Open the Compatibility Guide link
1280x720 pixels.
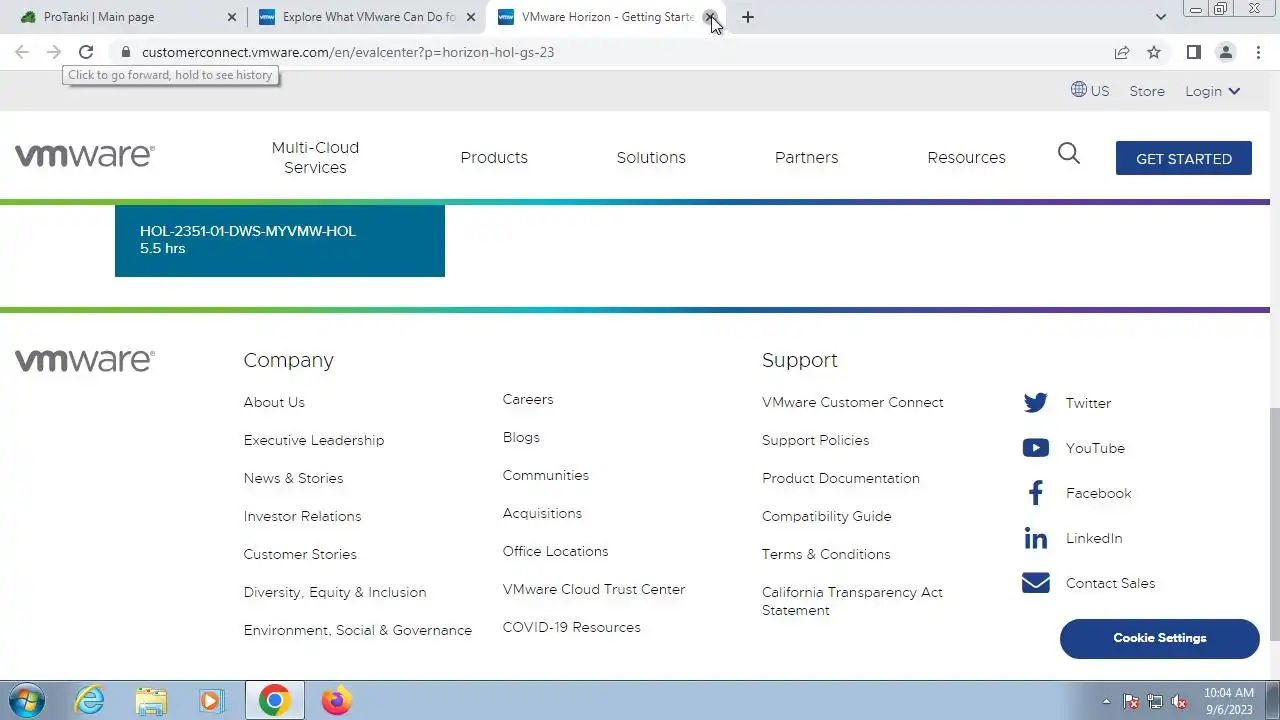[x=826, y=516]
